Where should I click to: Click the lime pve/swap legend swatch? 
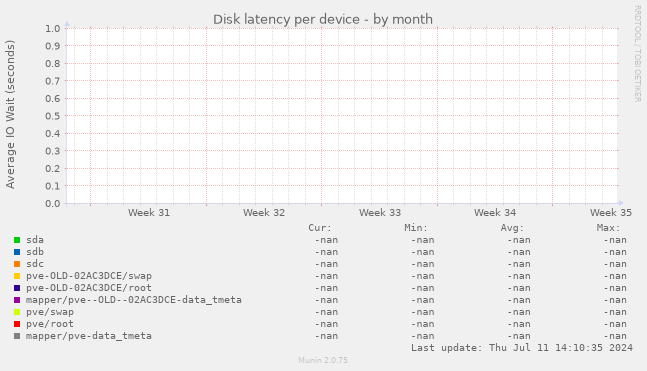(x=17, y=312)
